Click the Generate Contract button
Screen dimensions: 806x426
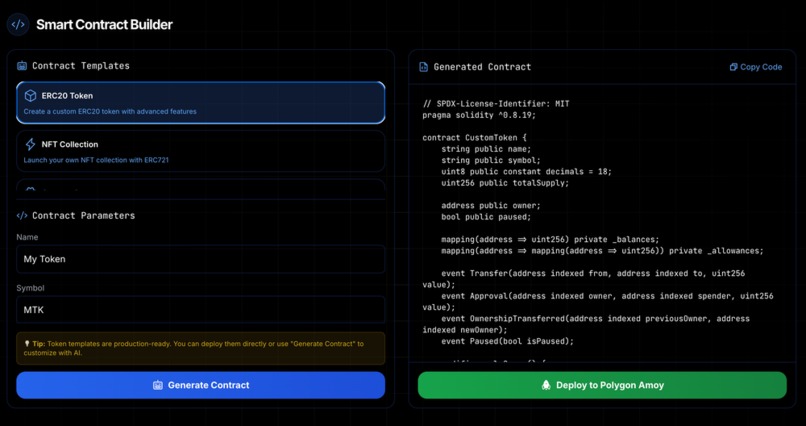(x=200, y=385)
